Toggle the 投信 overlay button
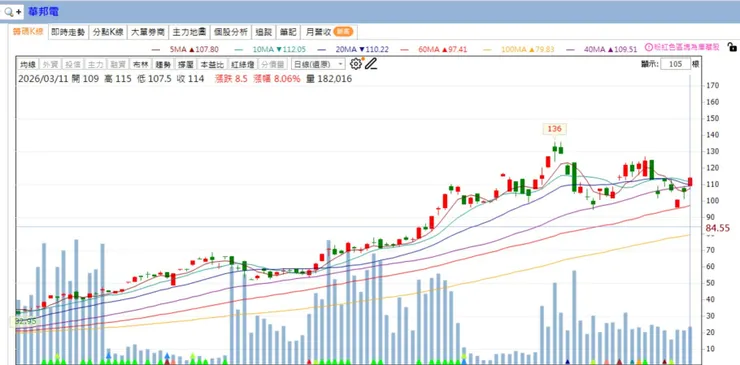The image size is (740, 365). click(72, 64)
